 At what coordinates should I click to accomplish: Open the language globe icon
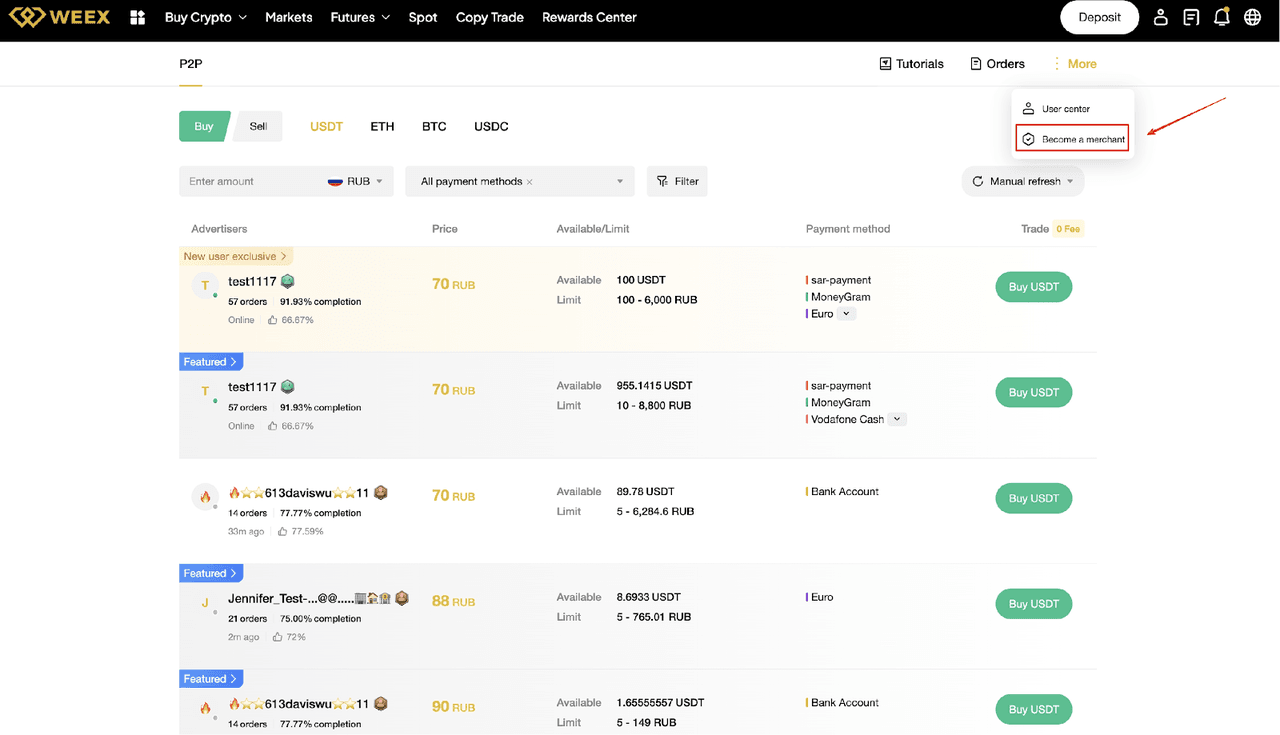[x=1252, y=17]
